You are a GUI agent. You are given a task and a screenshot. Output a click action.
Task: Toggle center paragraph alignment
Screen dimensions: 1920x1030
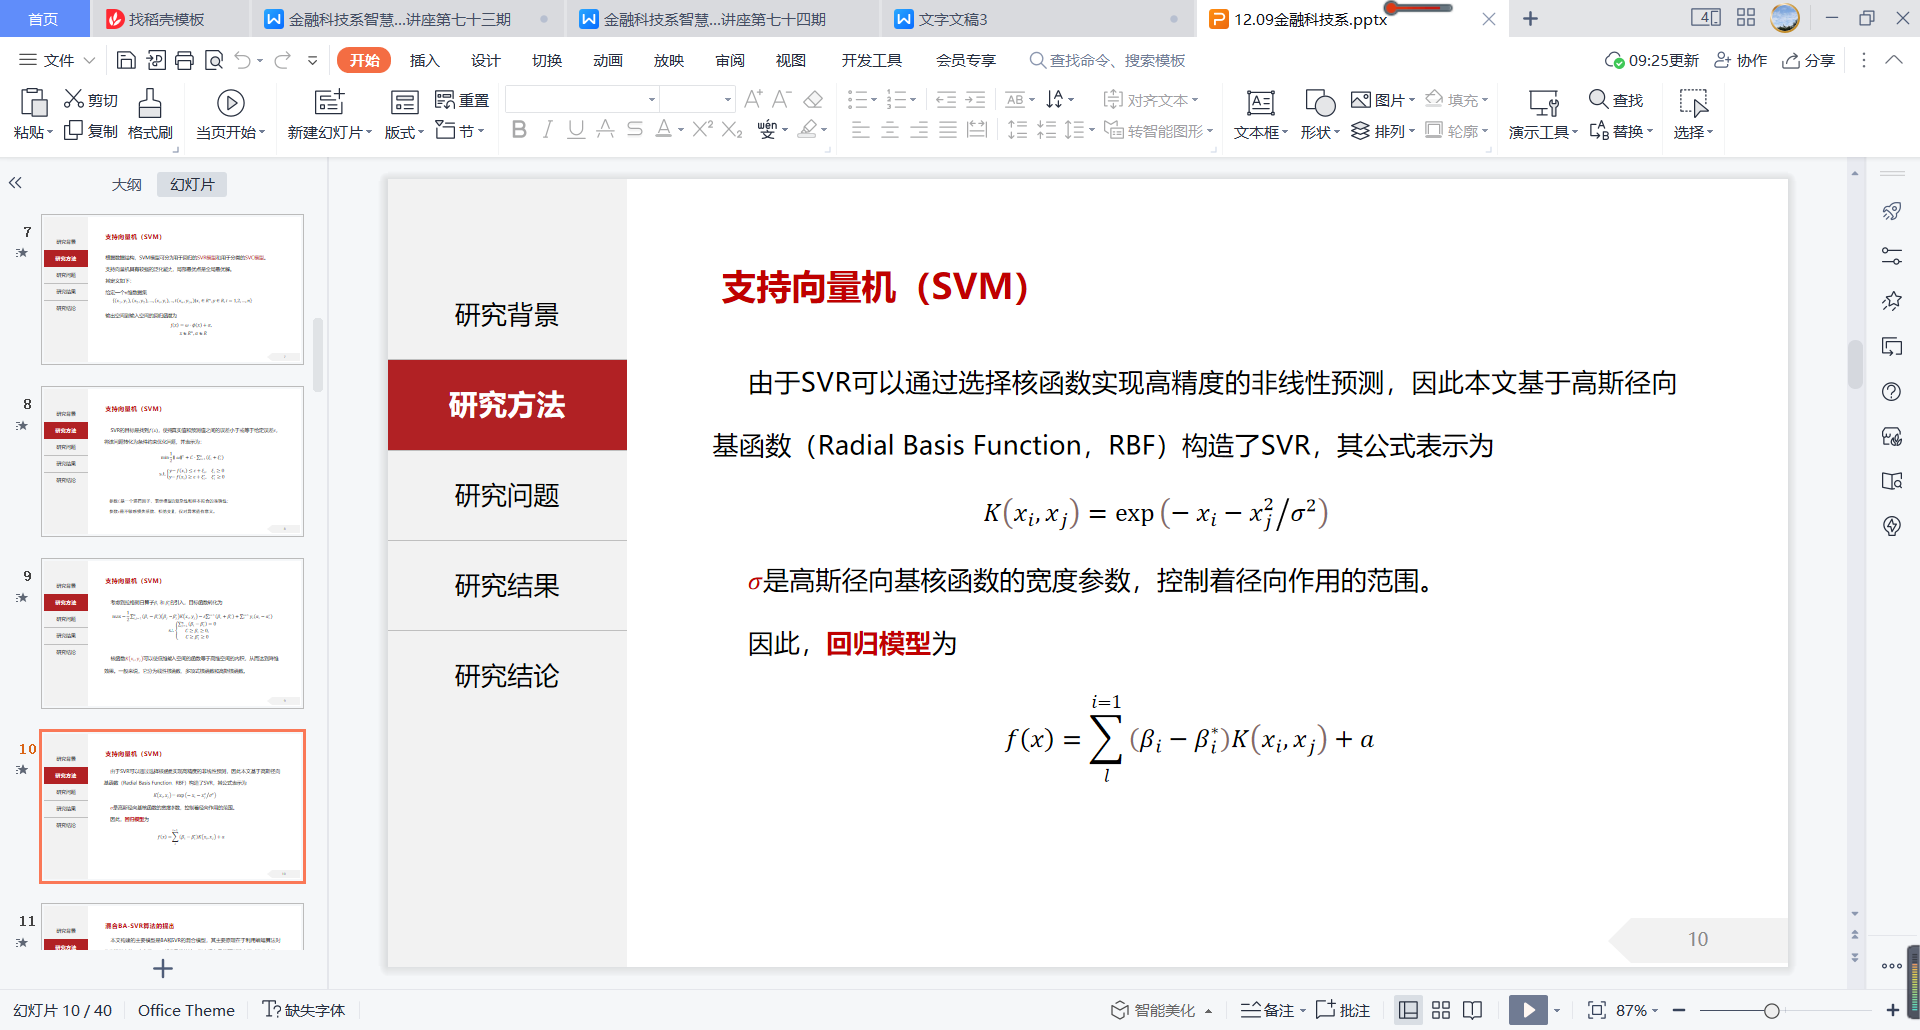pyautogui.click(x=889, y=130)
